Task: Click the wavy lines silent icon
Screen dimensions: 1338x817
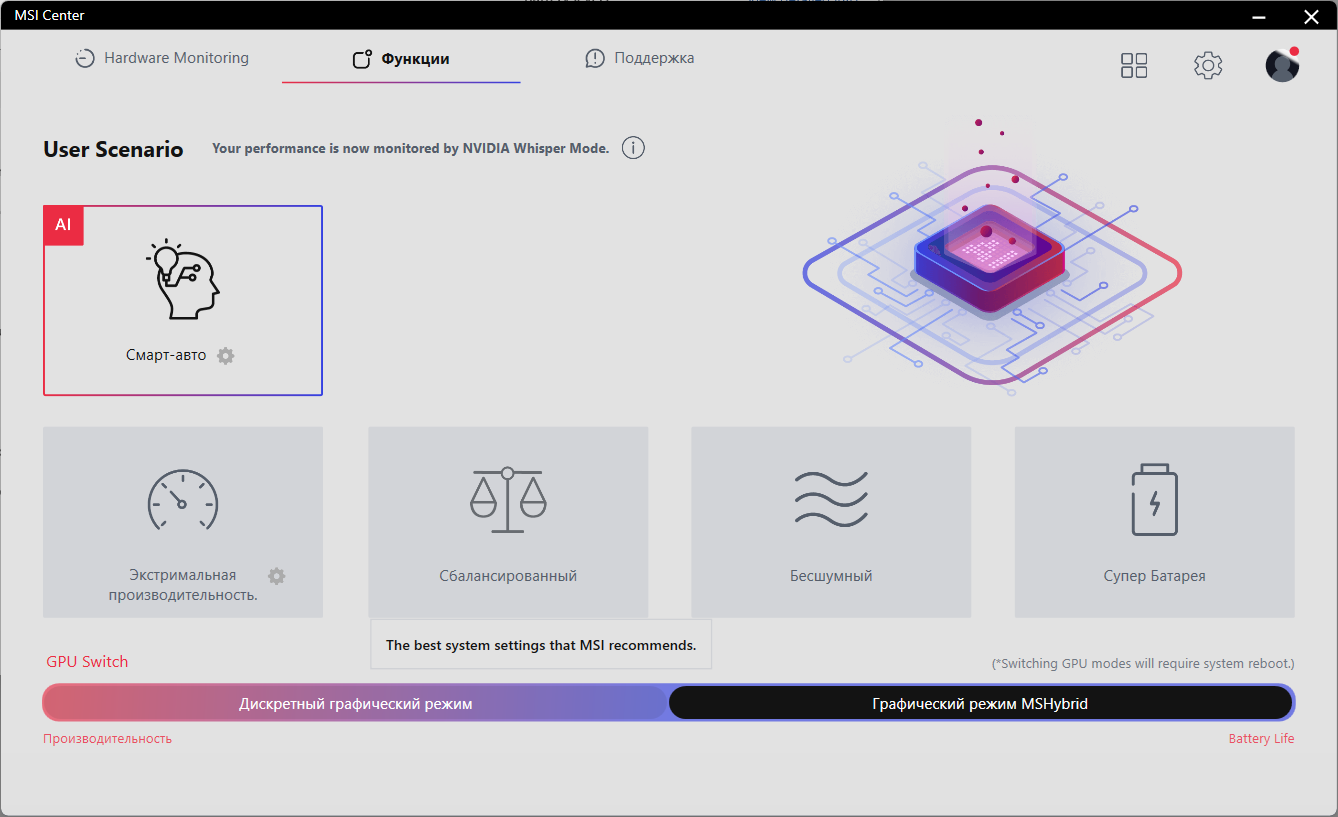Action: pos(831,499)
